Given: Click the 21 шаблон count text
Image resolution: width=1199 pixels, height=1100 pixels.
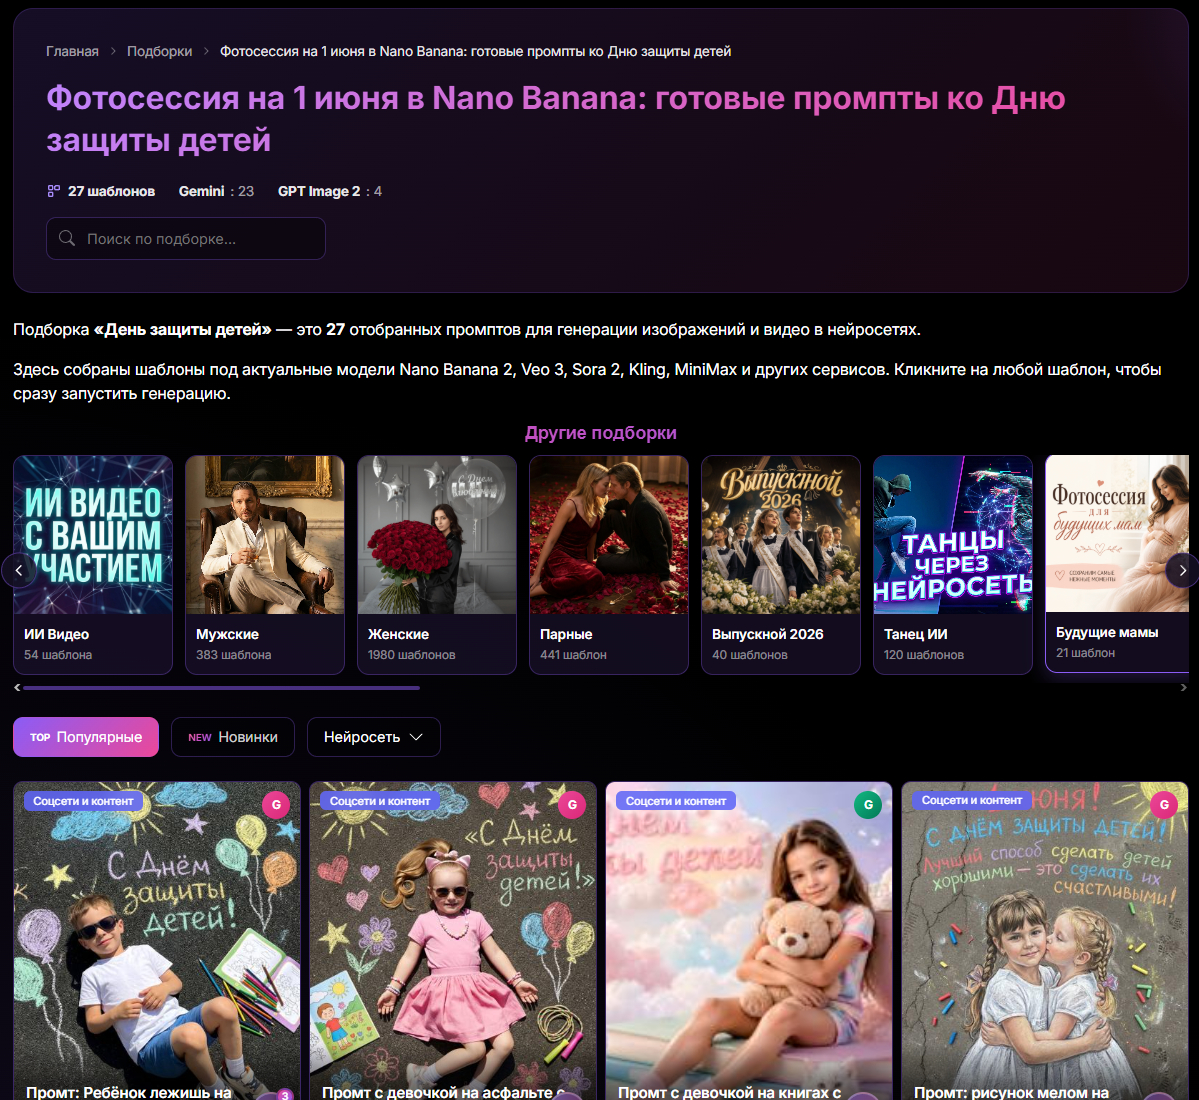Looking at the screenshot, I should [1085, 652].
